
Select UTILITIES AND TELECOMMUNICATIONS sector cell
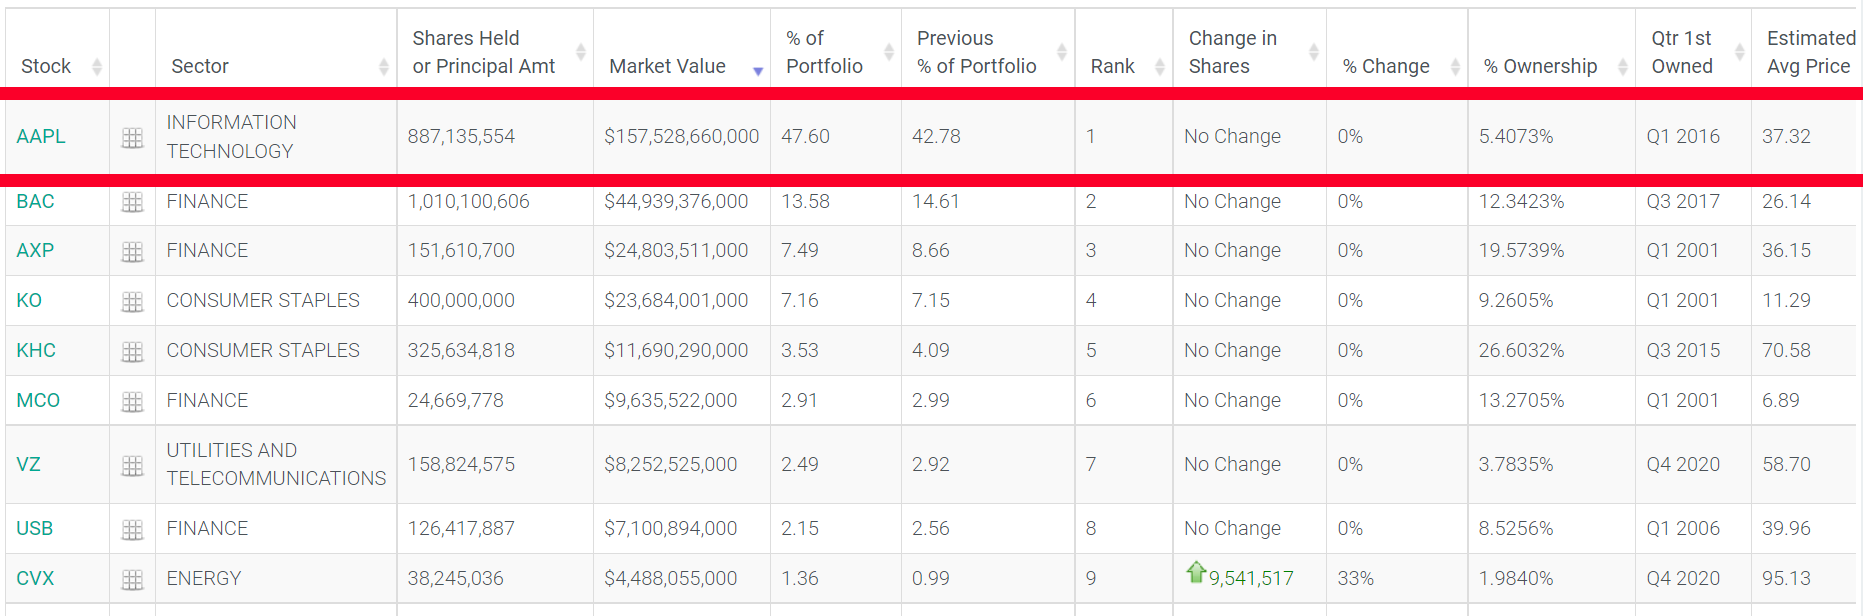(276, 464)
